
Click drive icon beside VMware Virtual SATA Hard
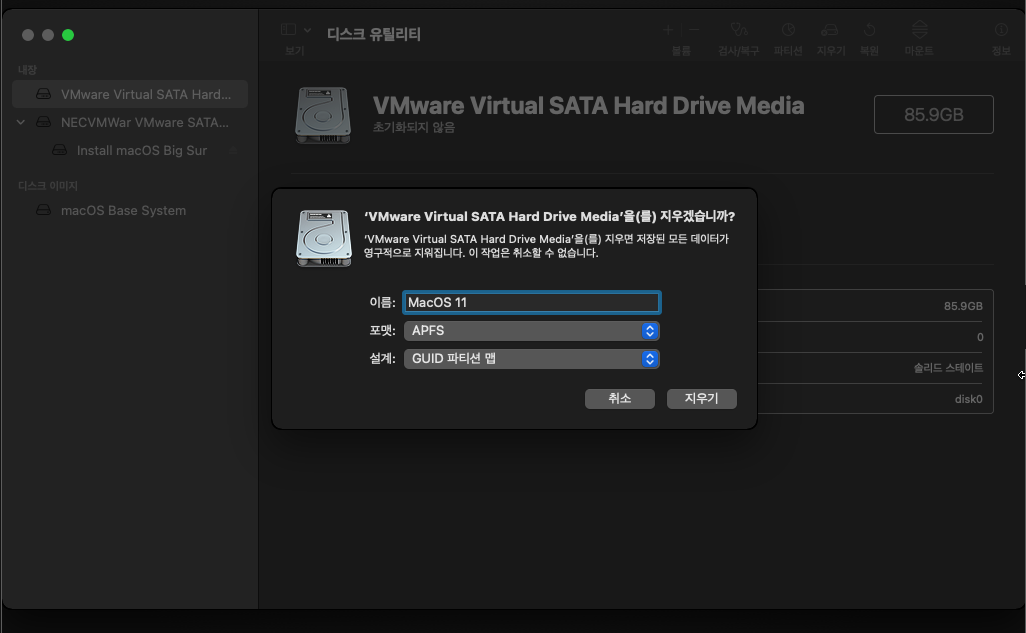(43, 94)
